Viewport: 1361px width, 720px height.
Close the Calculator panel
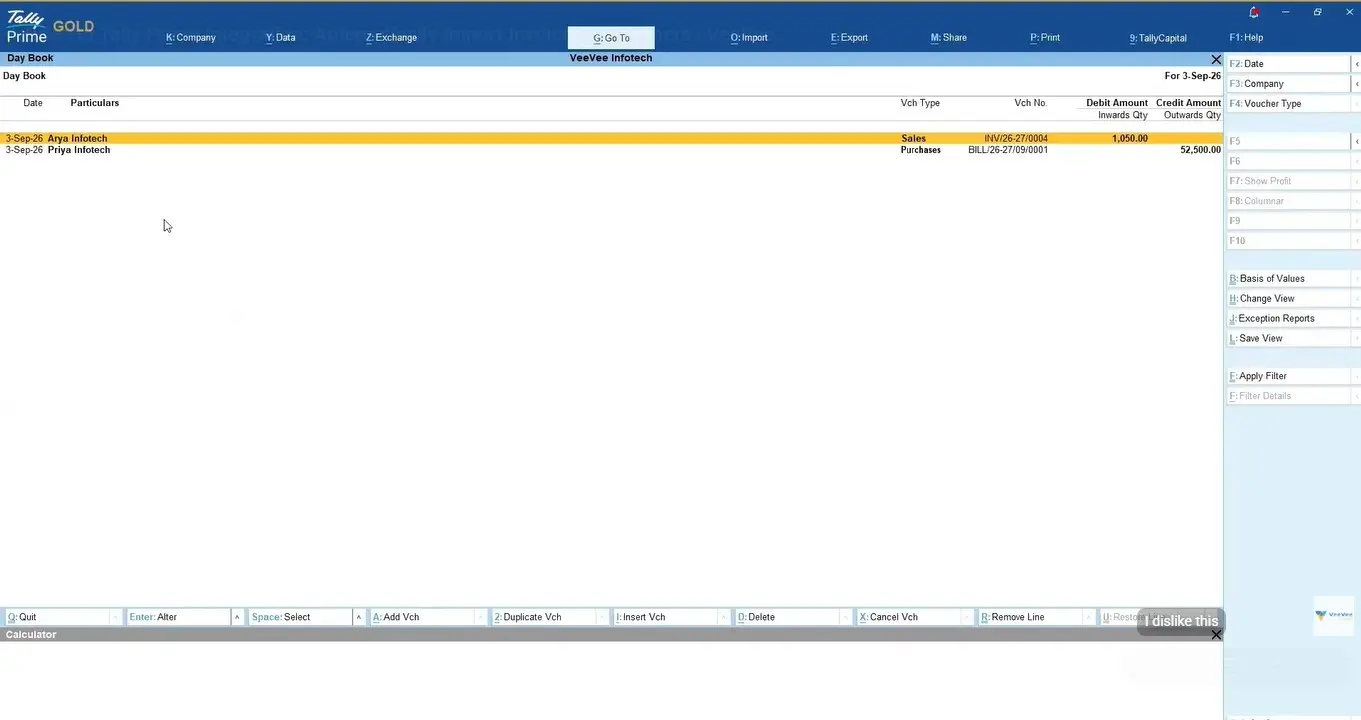[x=1216, y=635]
